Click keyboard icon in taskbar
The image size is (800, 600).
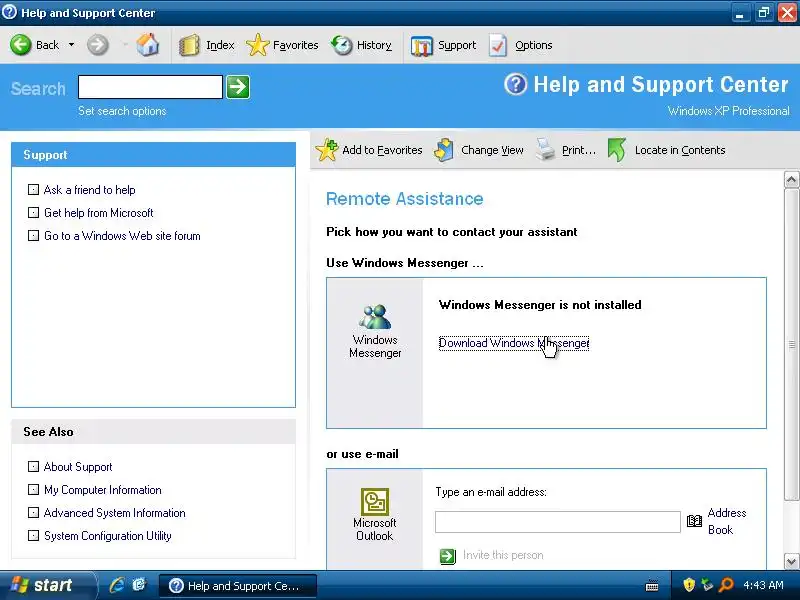652,586
